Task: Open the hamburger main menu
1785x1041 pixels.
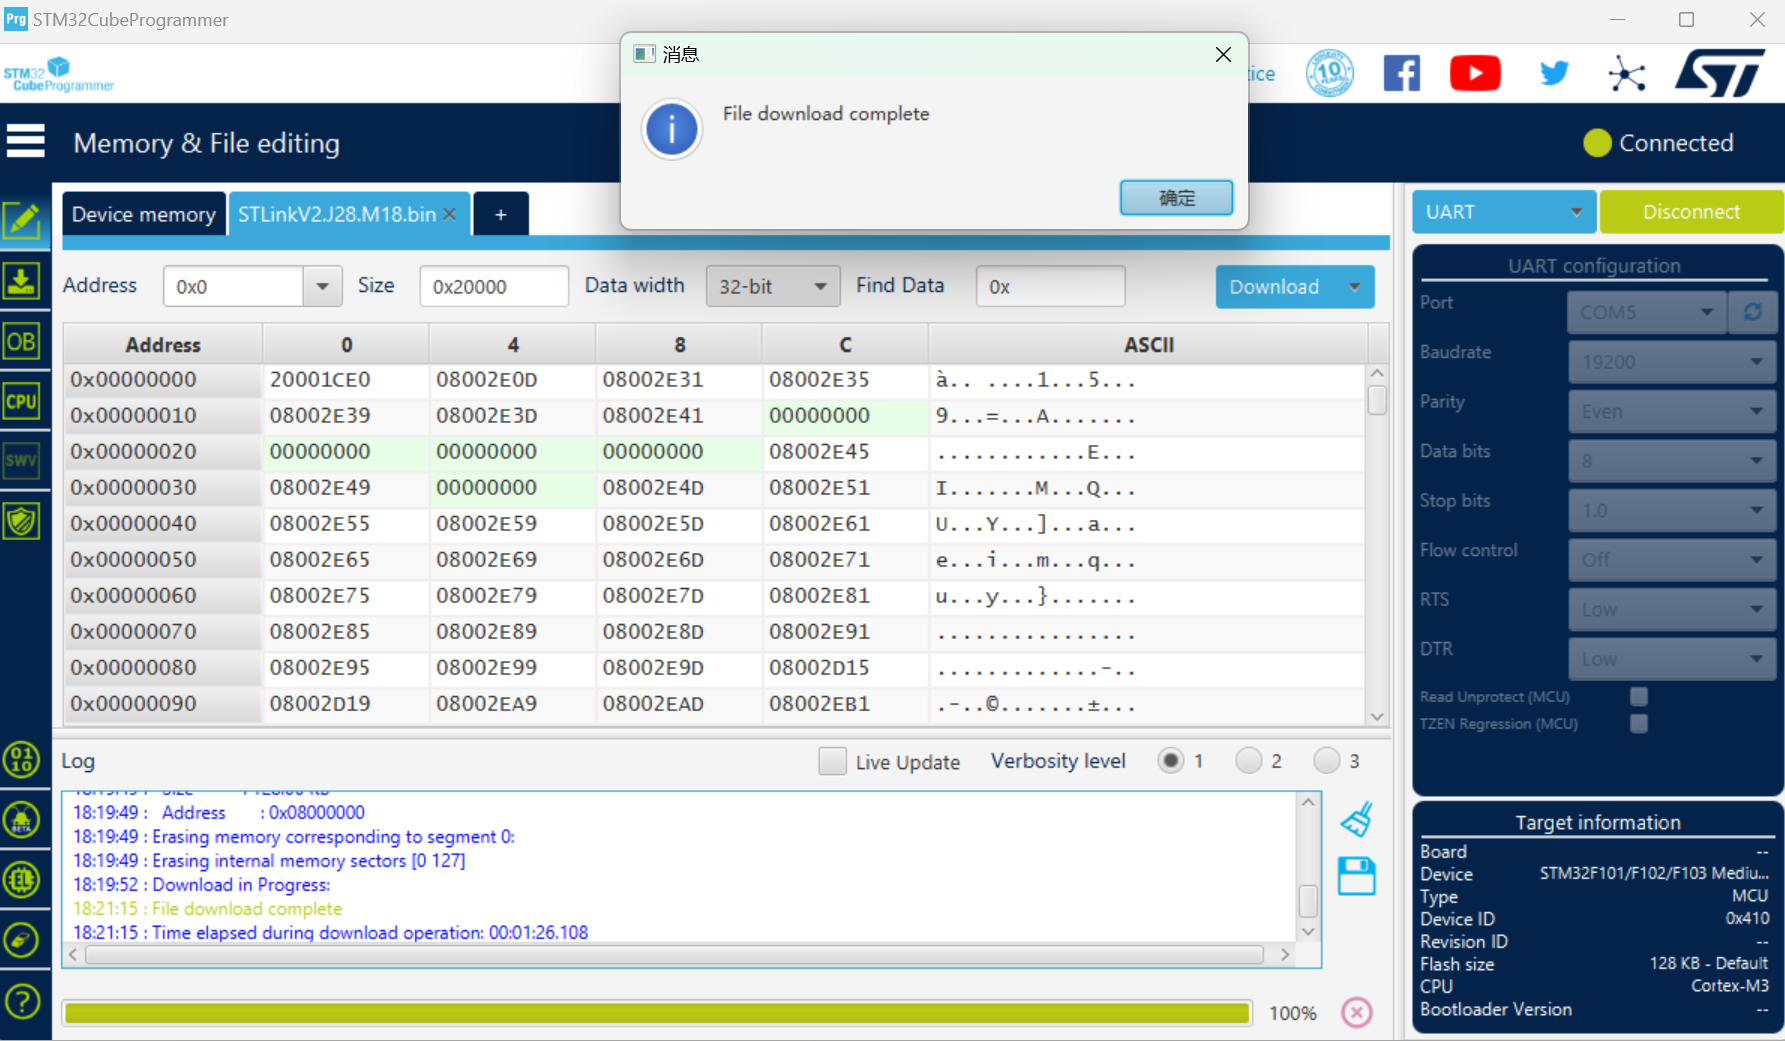Action: [x=25, y=141]
